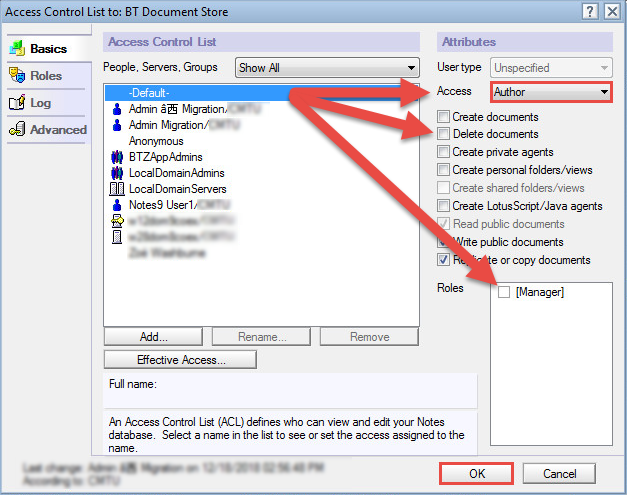The width and height of the screenshot is (627, 495).
Task: Enable Create LotusScript/Java agents
Action: pos(443,206)
